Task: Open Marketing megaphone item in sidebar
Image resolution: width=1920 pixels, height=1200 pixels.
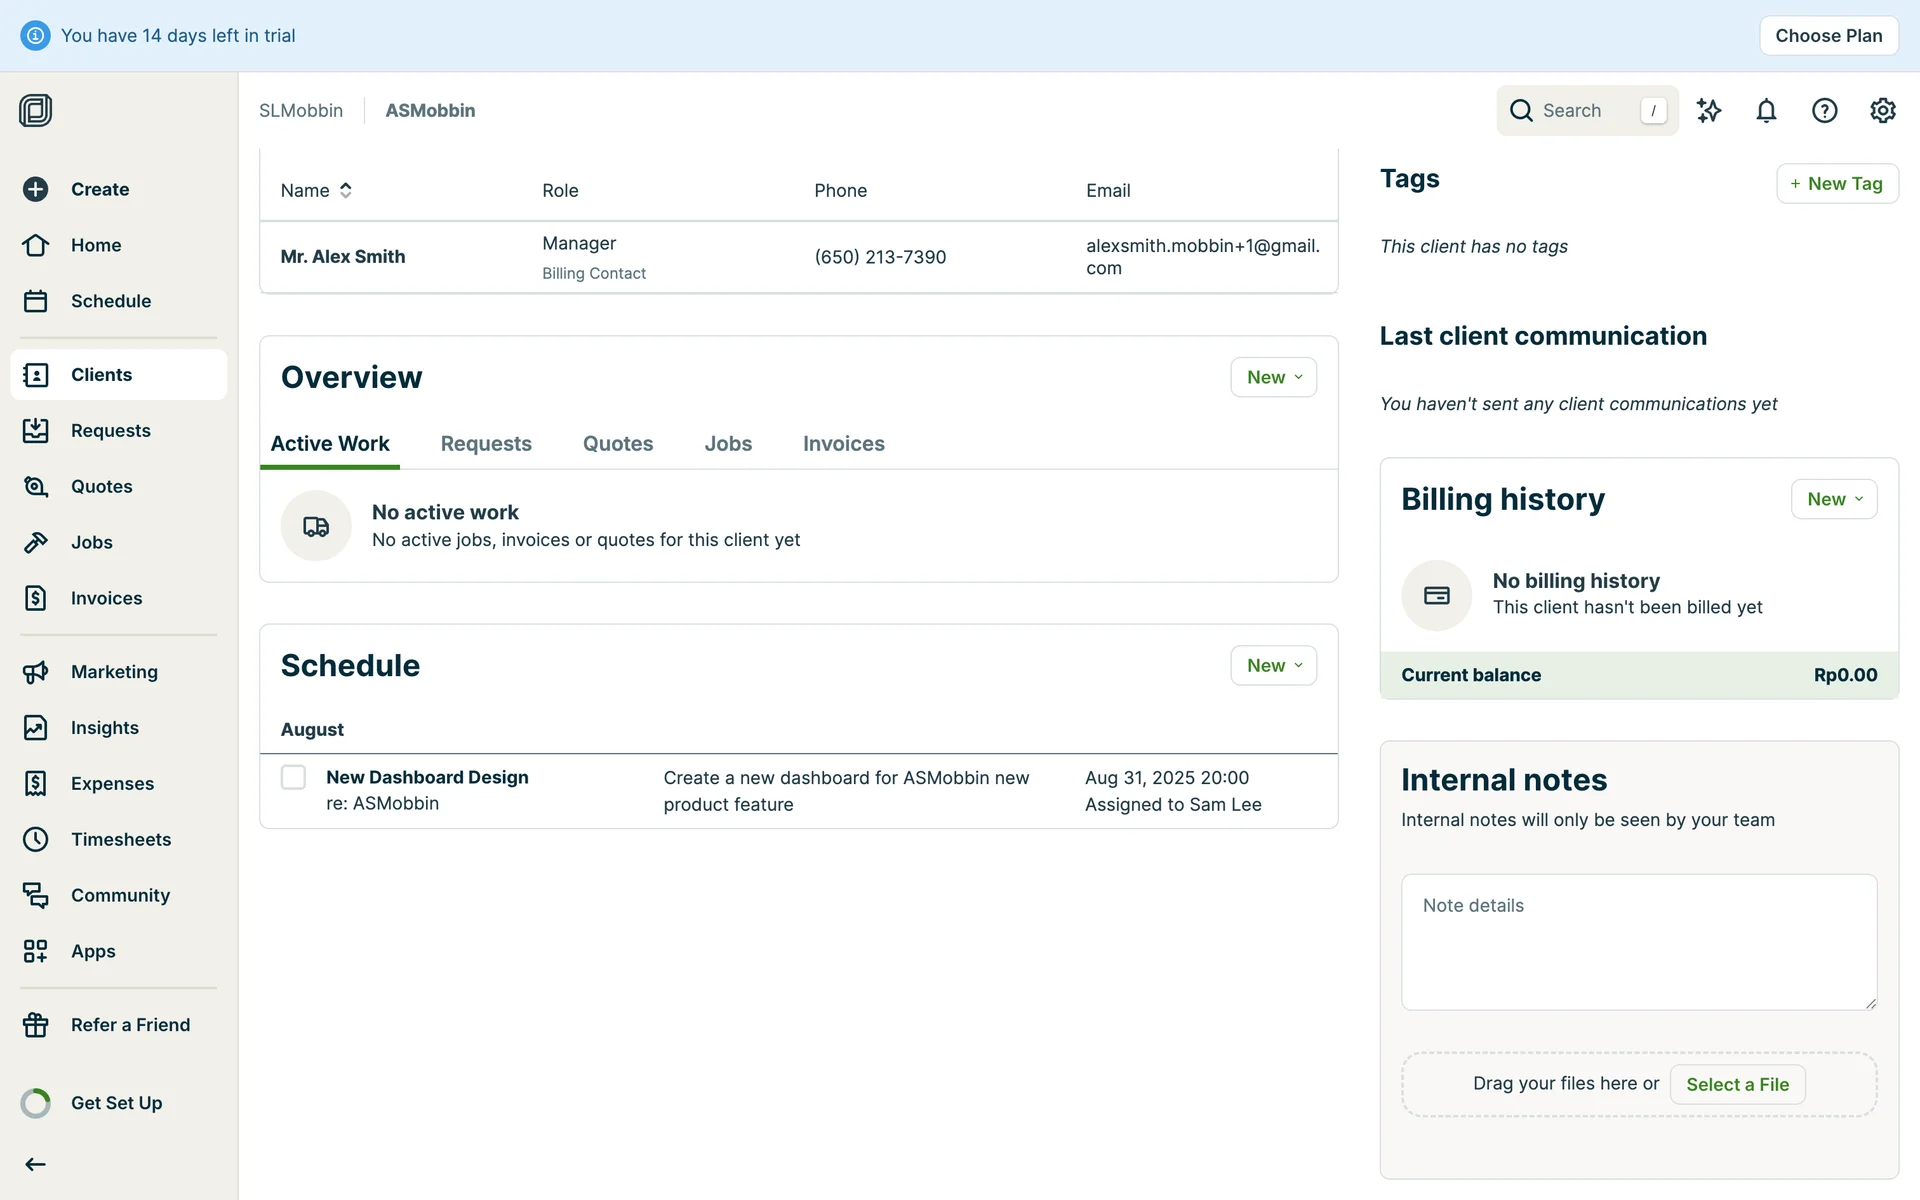Action: 36,672
